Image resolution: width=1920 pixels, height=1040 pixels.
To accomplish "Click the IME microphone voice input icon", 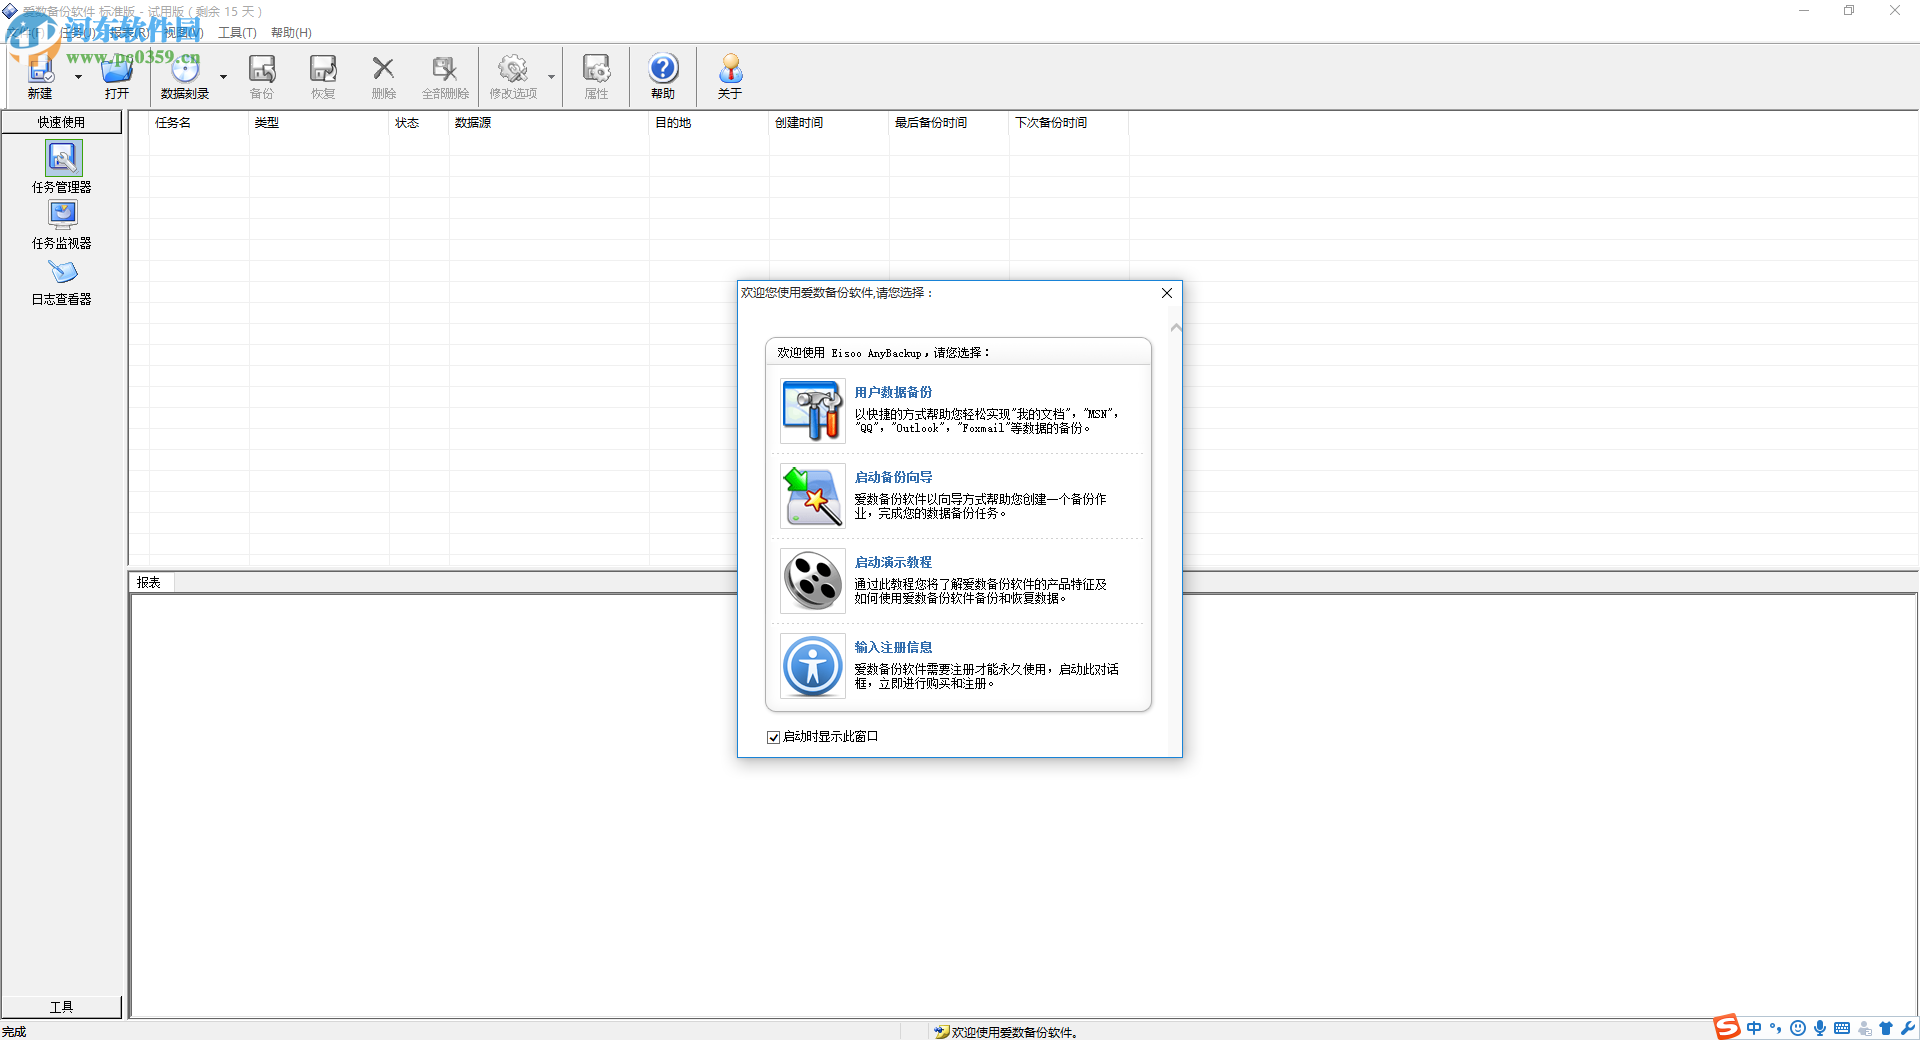I will click(1820, 1028).
